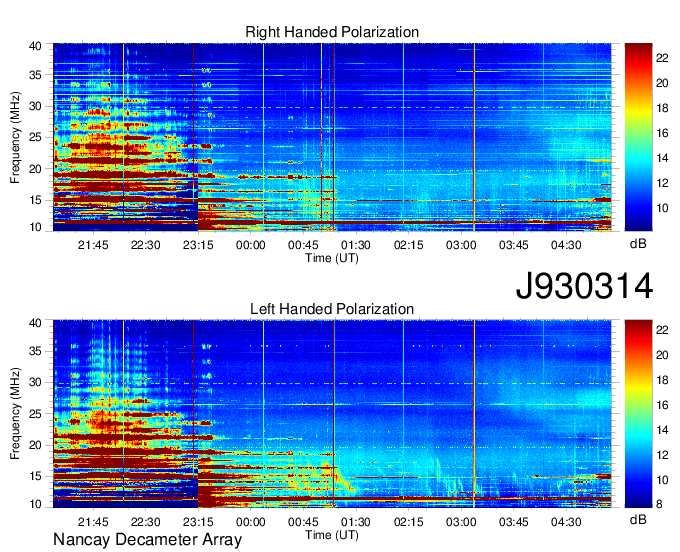Click the "dB" label under upper color bar
This screenshot has height=552, width=680.
638,244
